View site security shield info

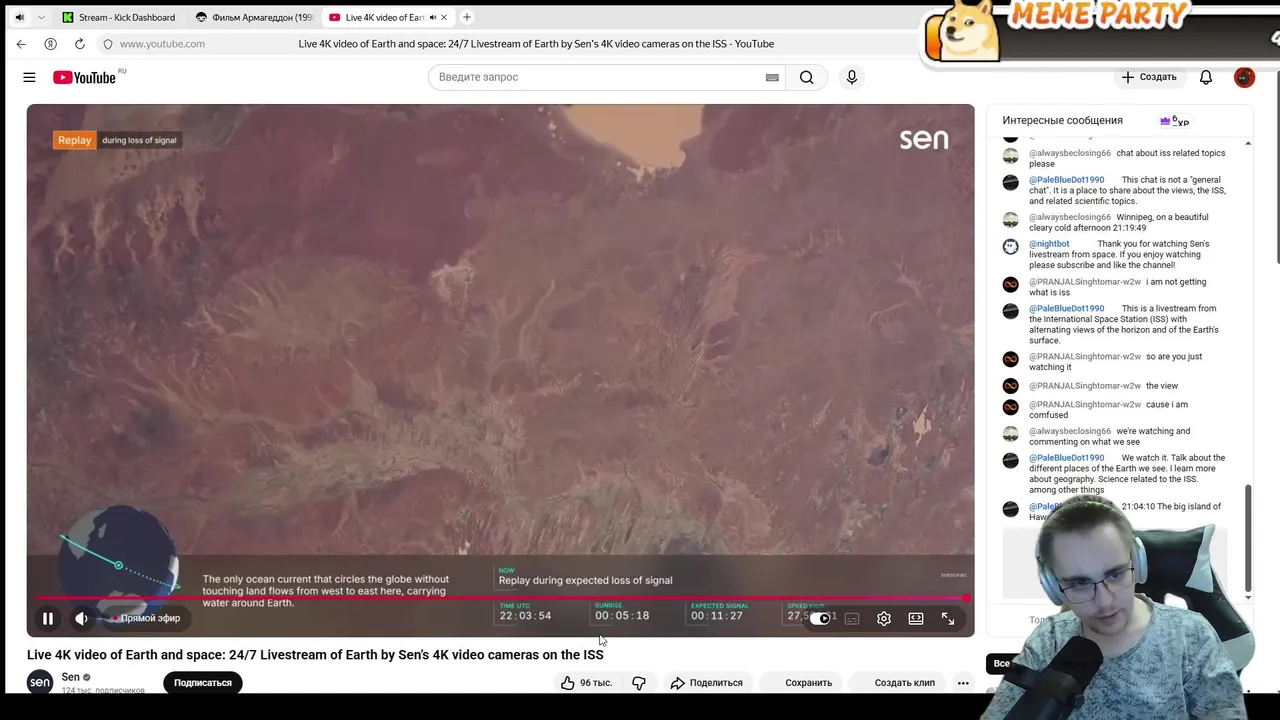[108, 44]
